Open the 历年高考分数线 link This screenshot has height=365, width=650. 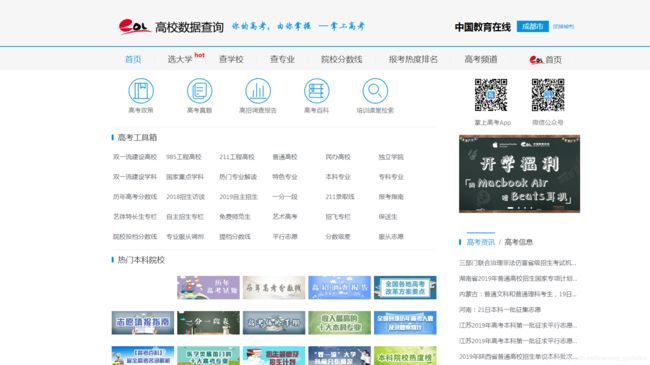tap(135, 197)
